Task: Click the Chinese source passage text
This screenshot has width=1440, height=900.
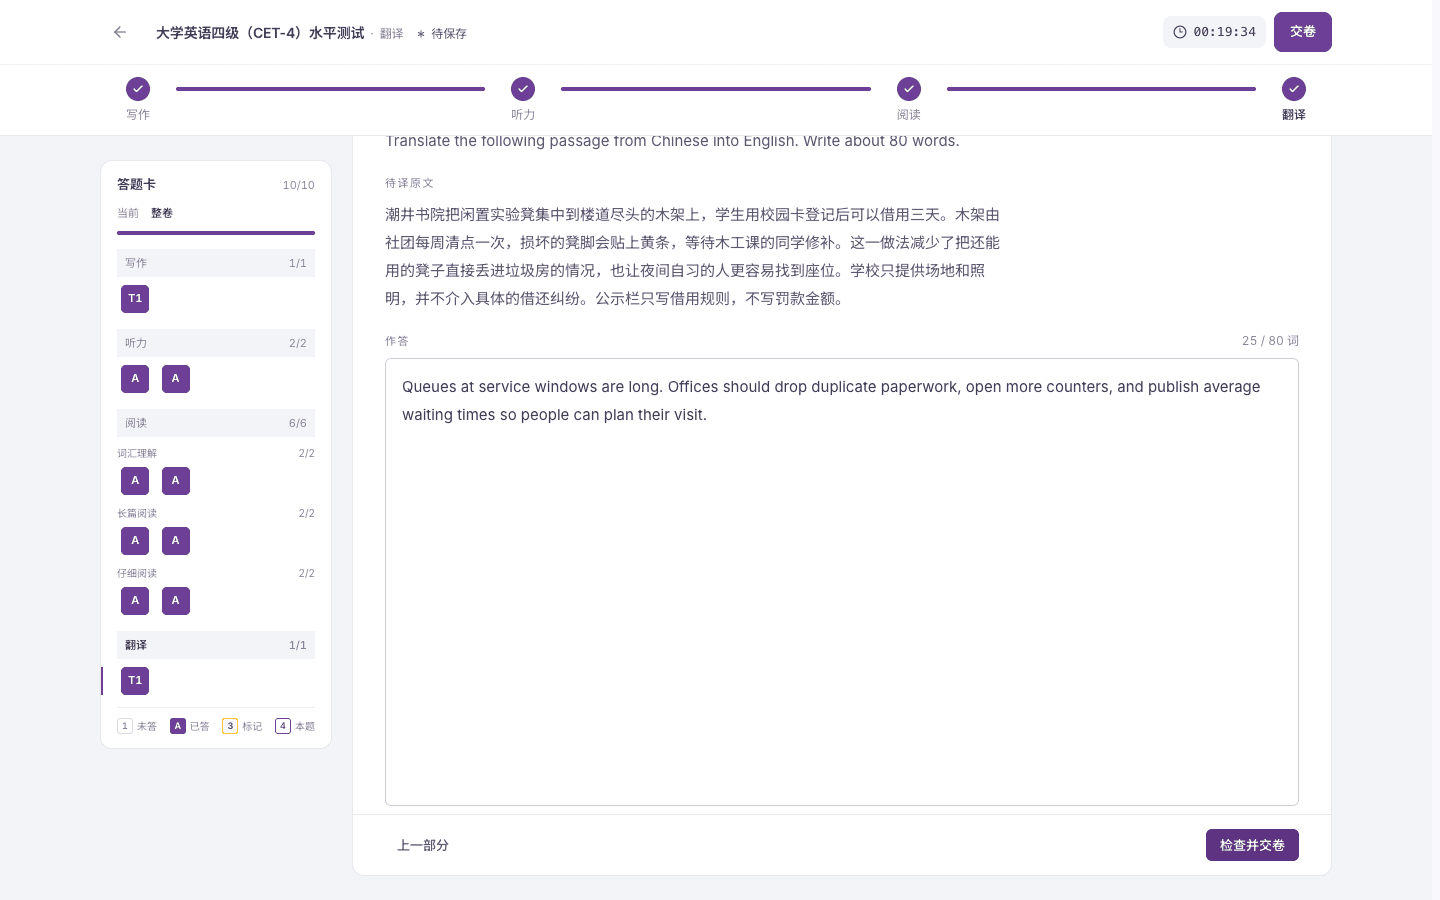Action: point(693,256)
